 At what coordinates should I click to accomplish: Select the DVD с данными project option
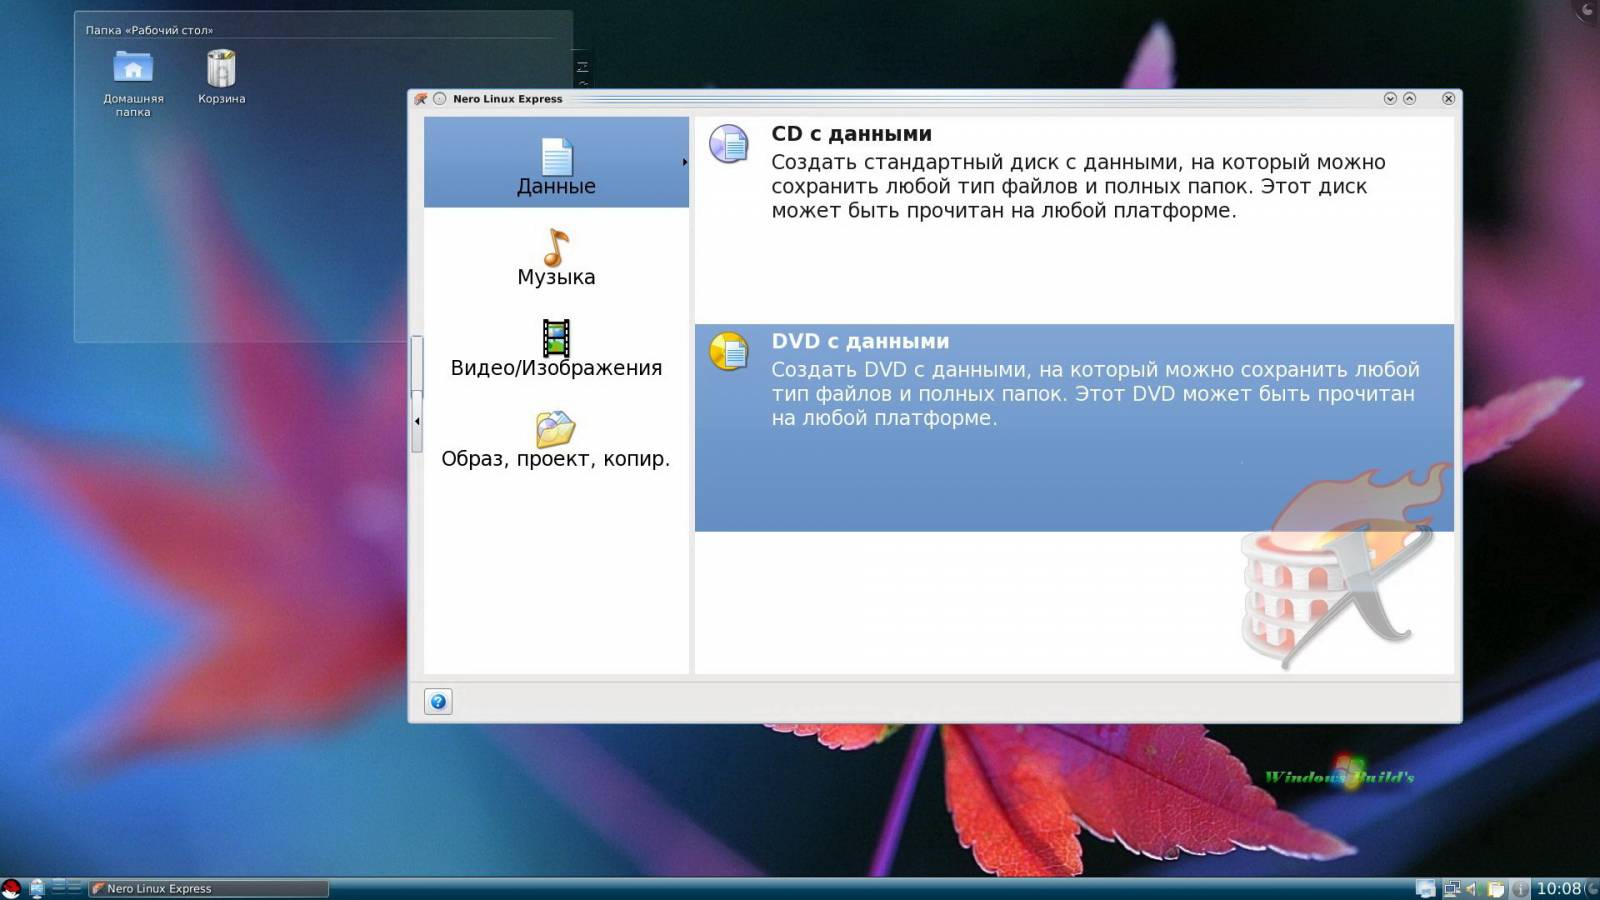(x=1074, y=427)
